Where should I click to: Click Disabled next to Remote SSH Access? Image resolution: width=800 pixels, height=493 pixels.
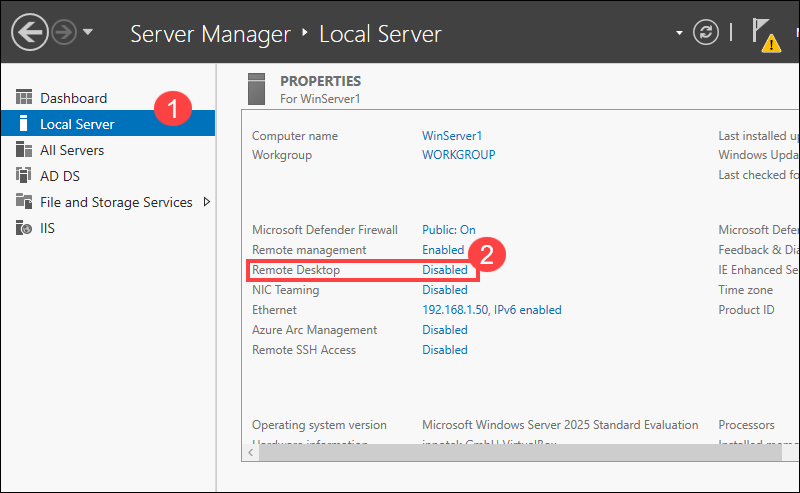444,350
